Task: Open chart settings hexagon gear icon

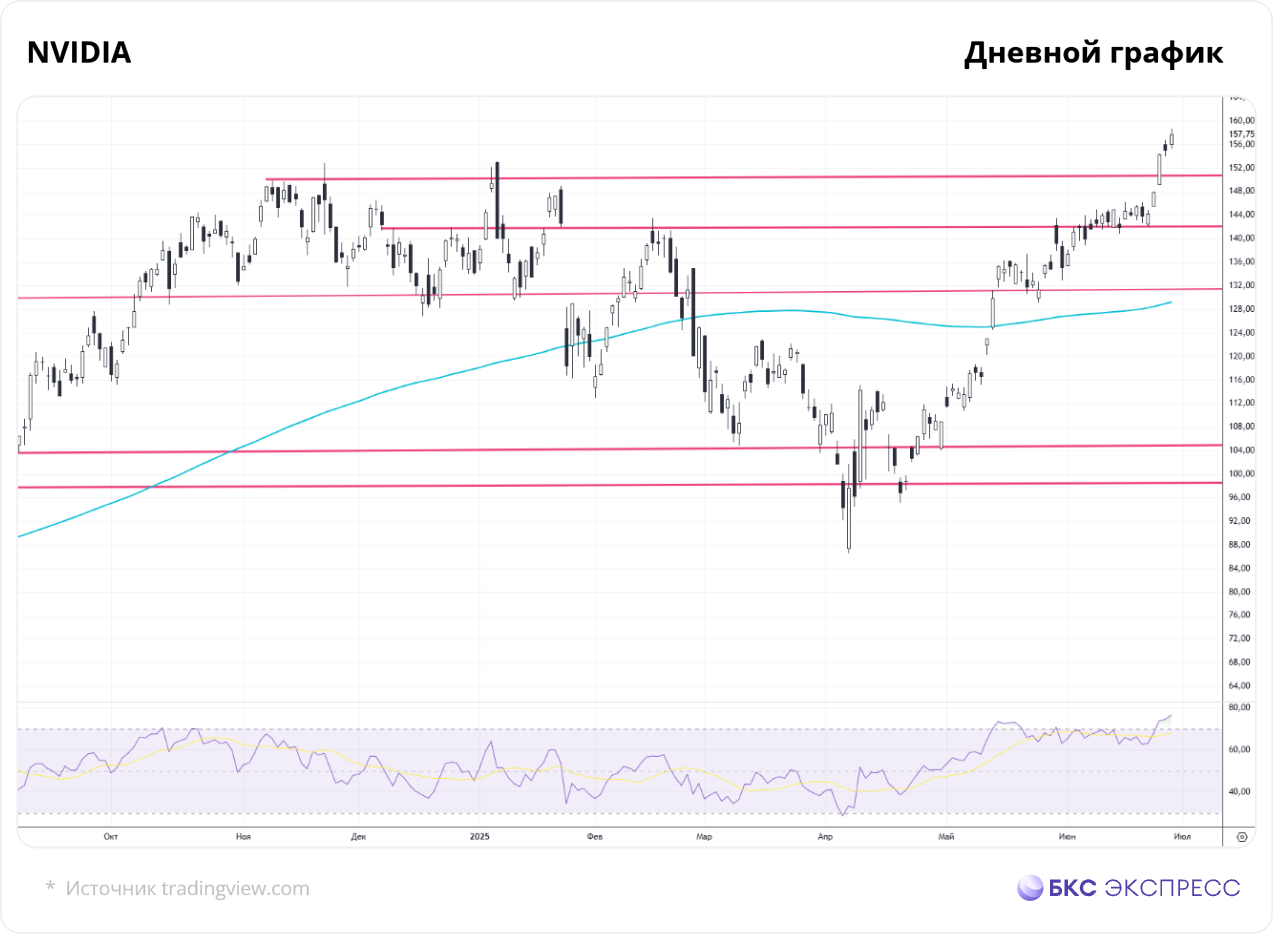Action: (1241, 836)
